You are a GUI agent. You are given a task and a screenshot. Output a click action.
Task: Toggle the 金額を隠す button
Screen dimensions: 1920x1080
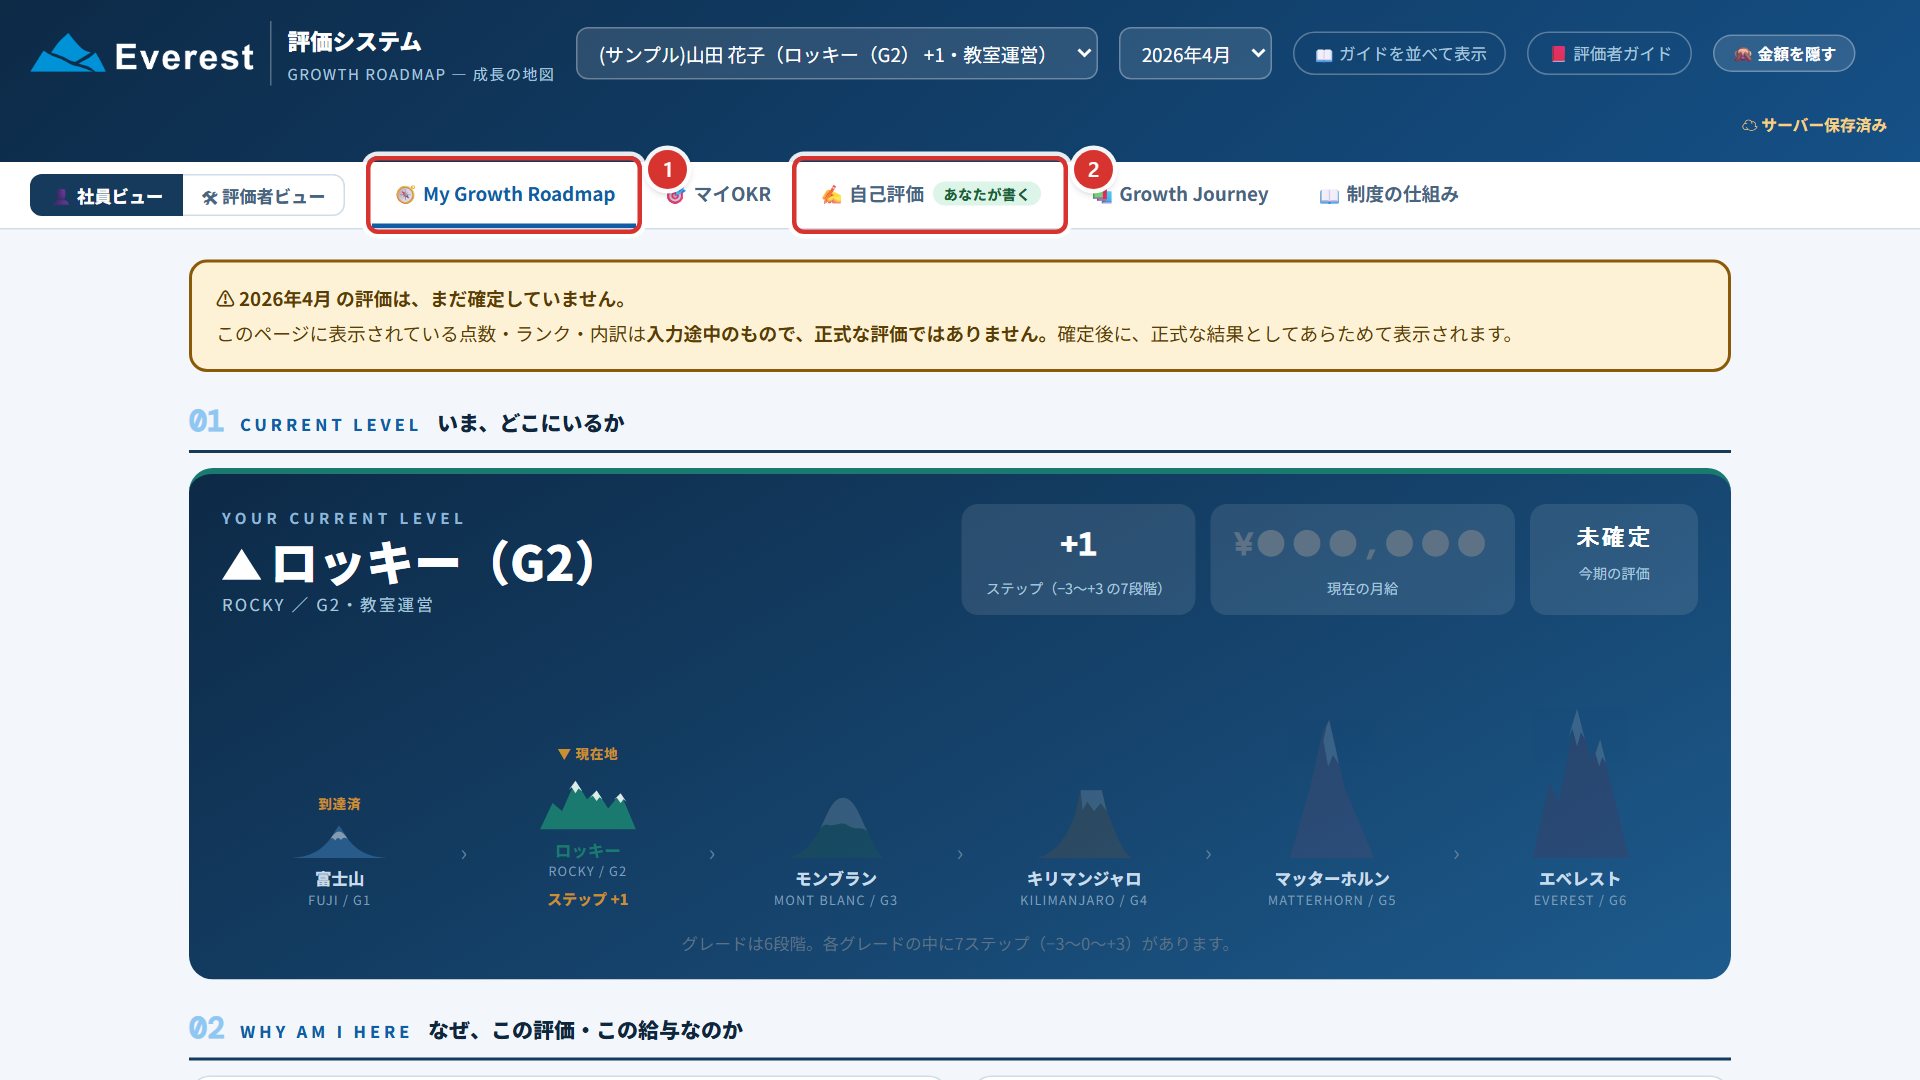coord(1784,54)
